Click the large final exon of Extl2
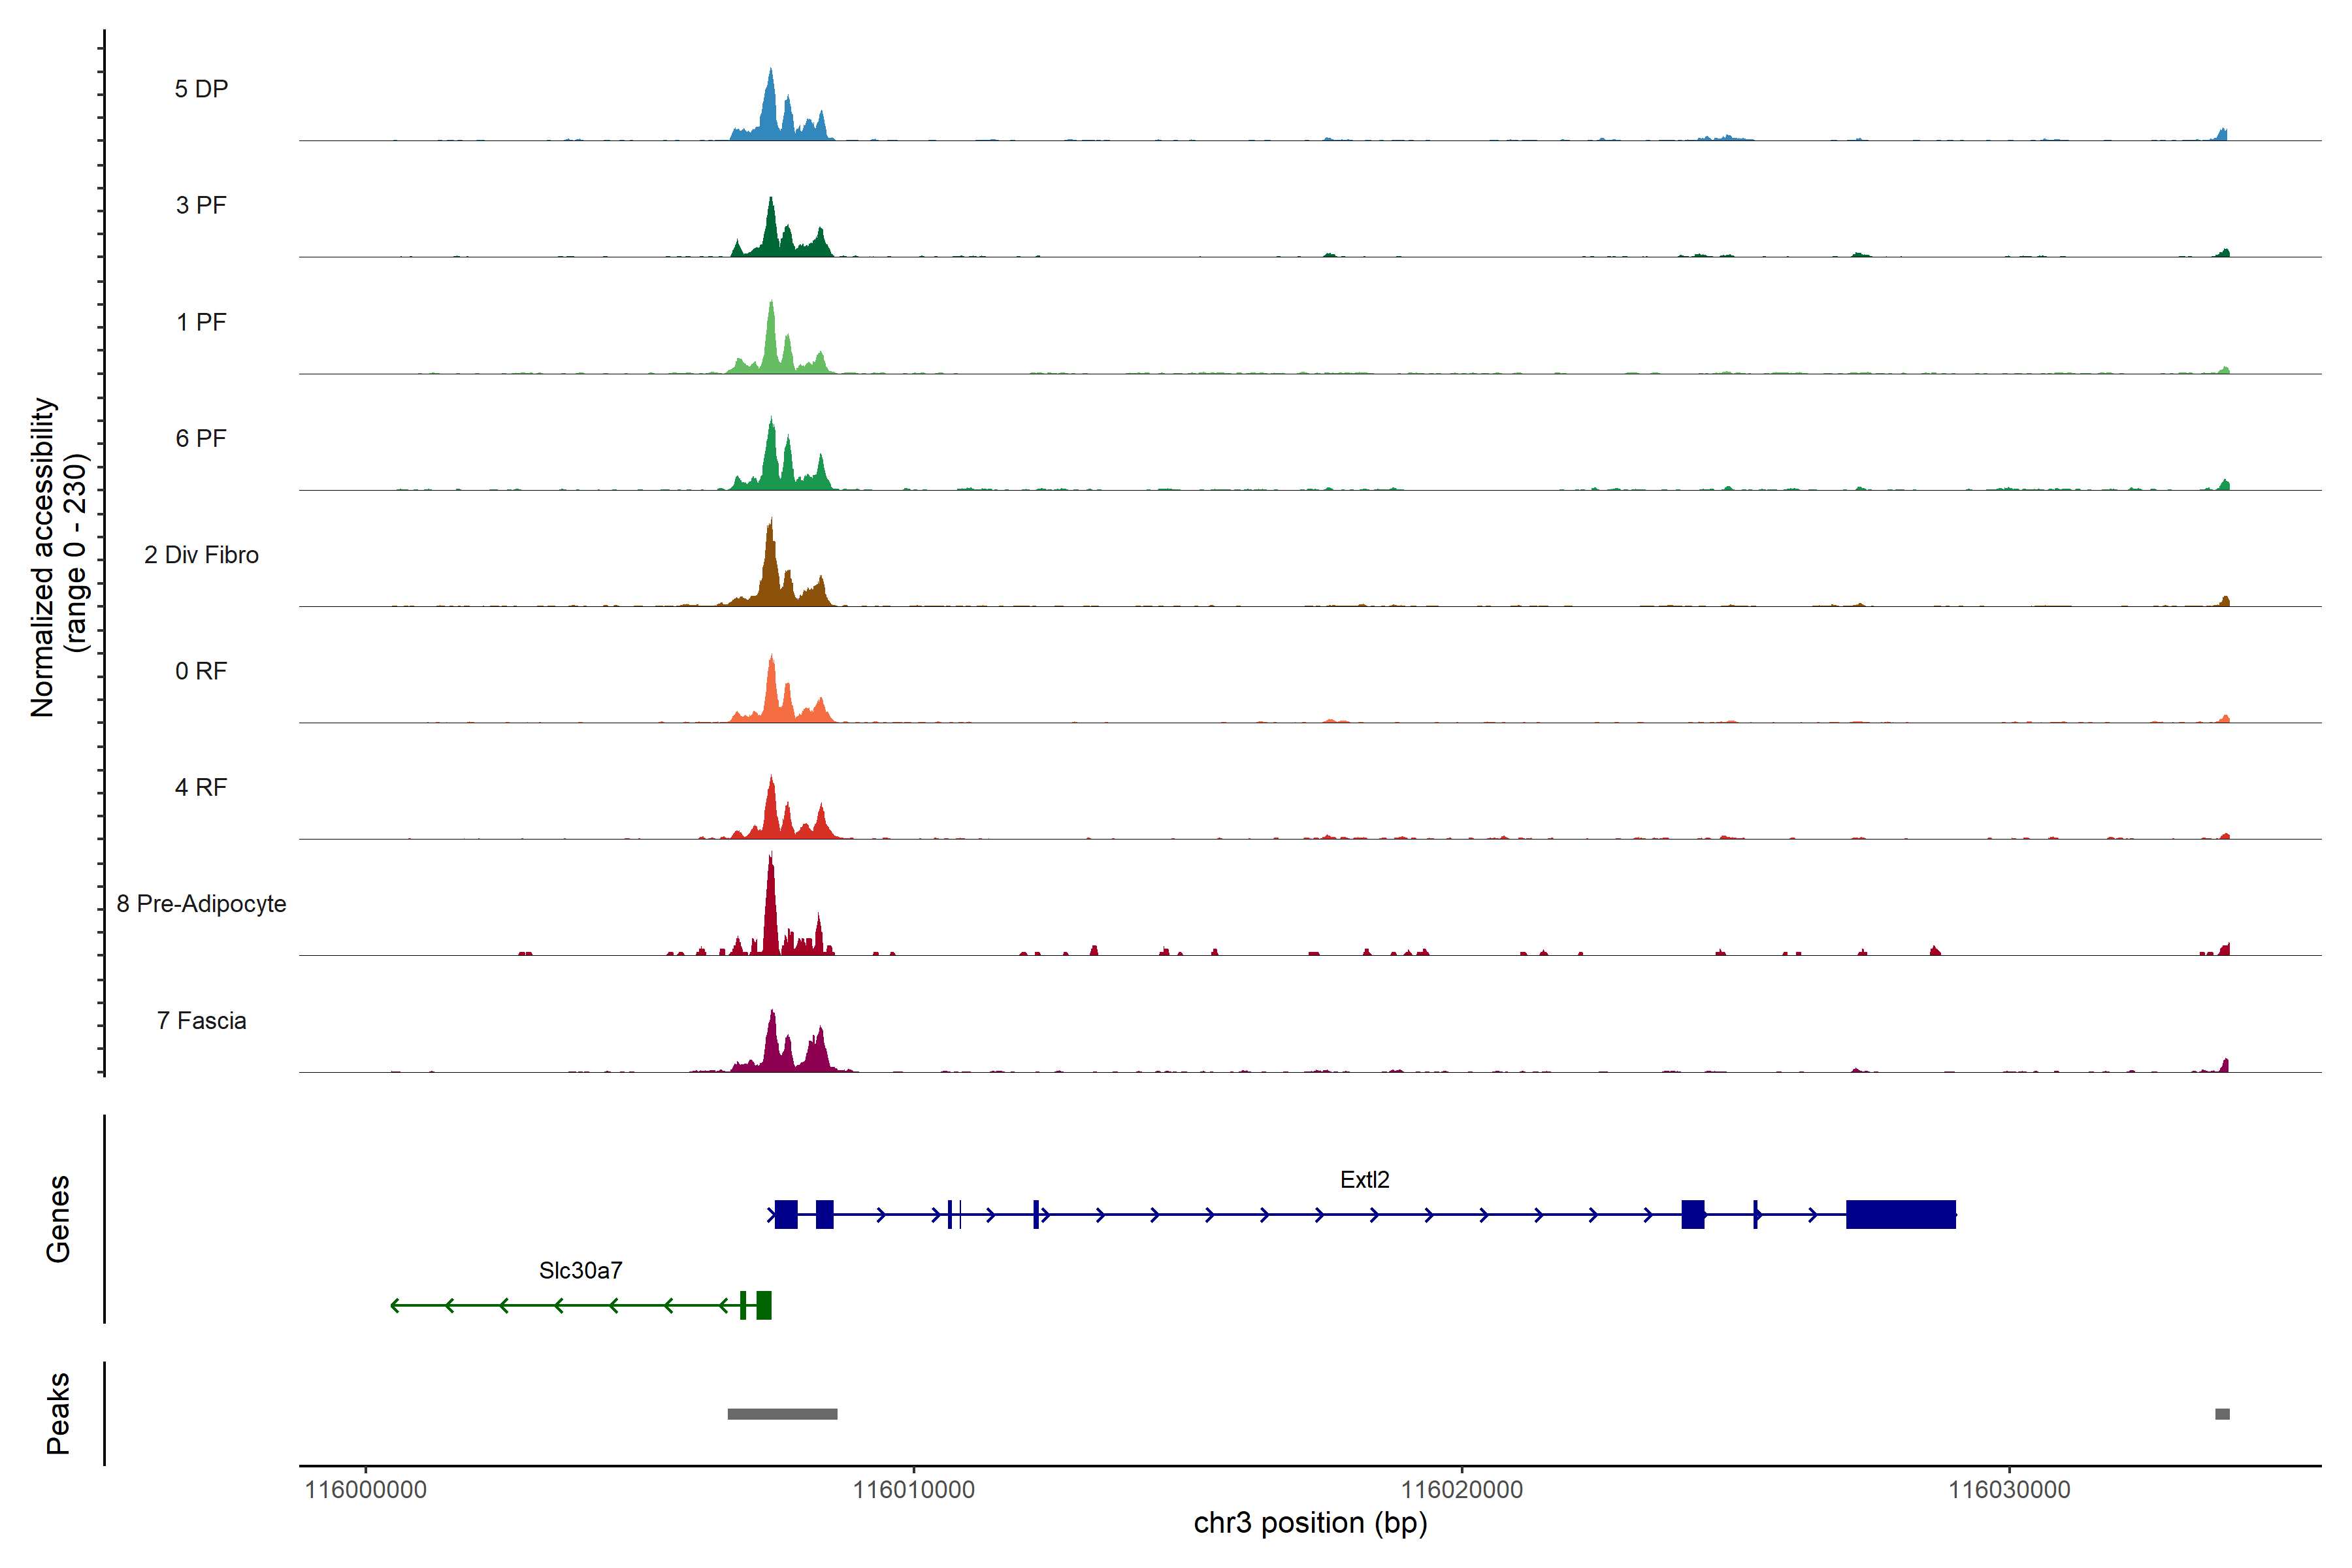Screen dimensions: 2352x1568 1900,1214
